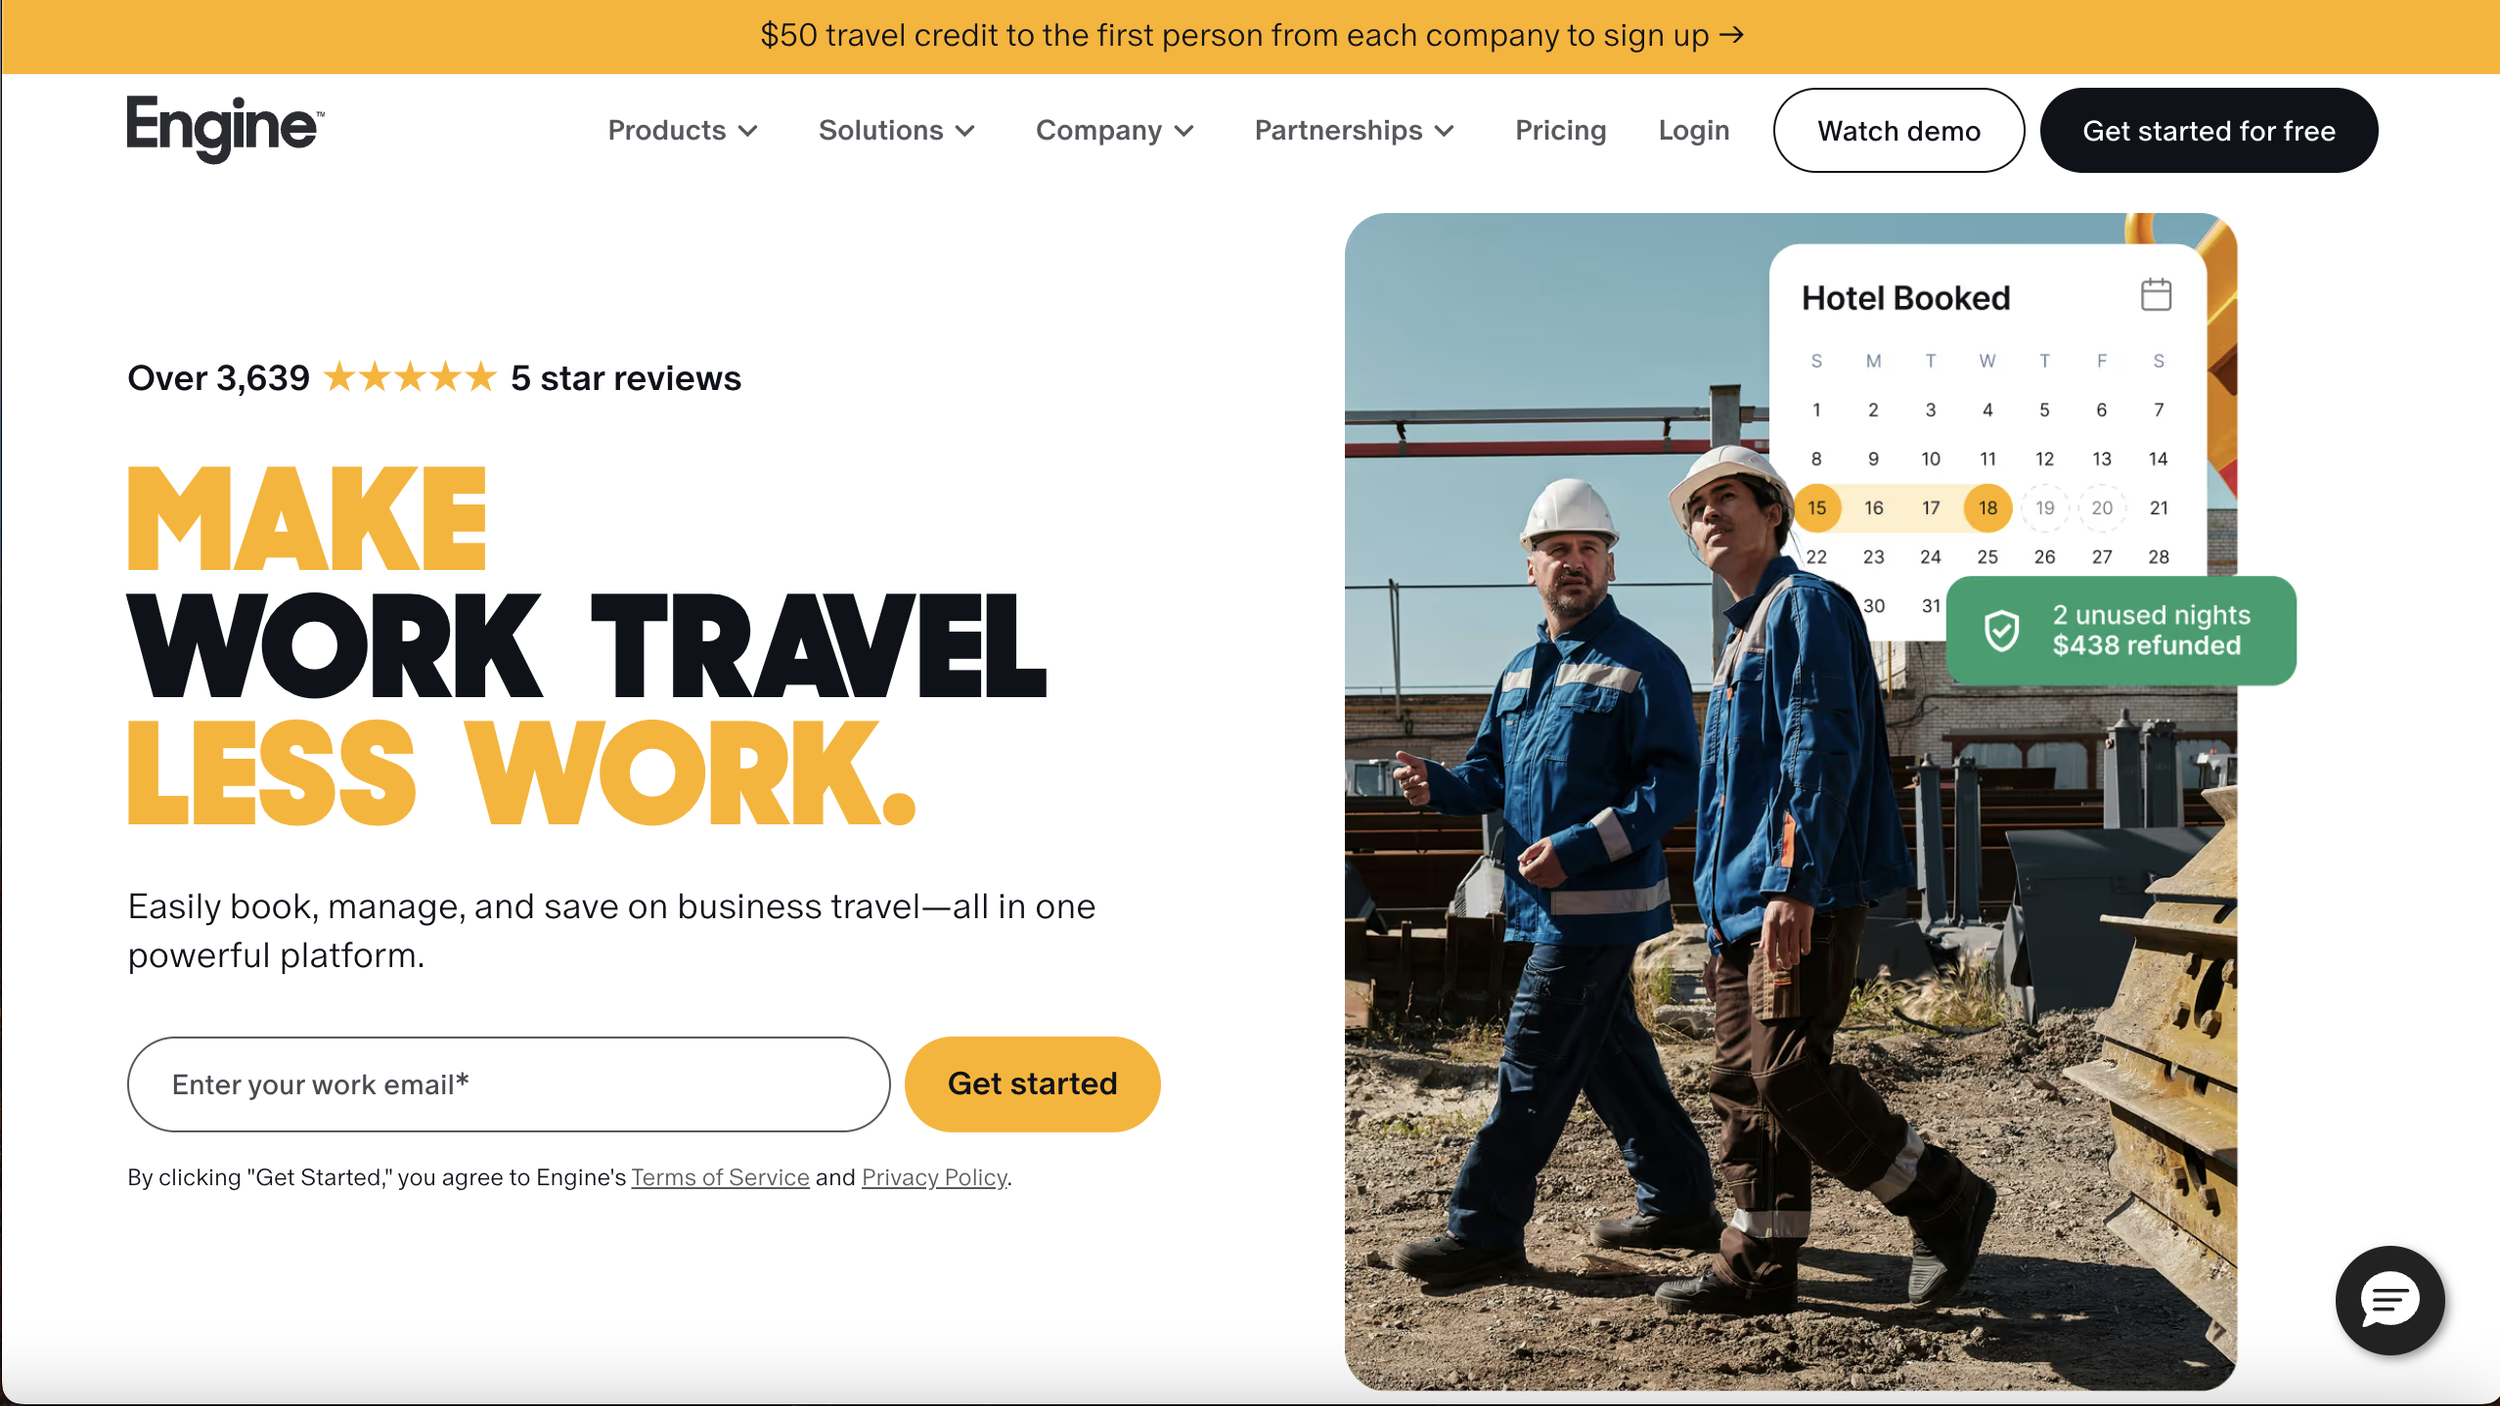
Task: Click the shield checkmark icon on refund badge
Action: (2001, 631)
